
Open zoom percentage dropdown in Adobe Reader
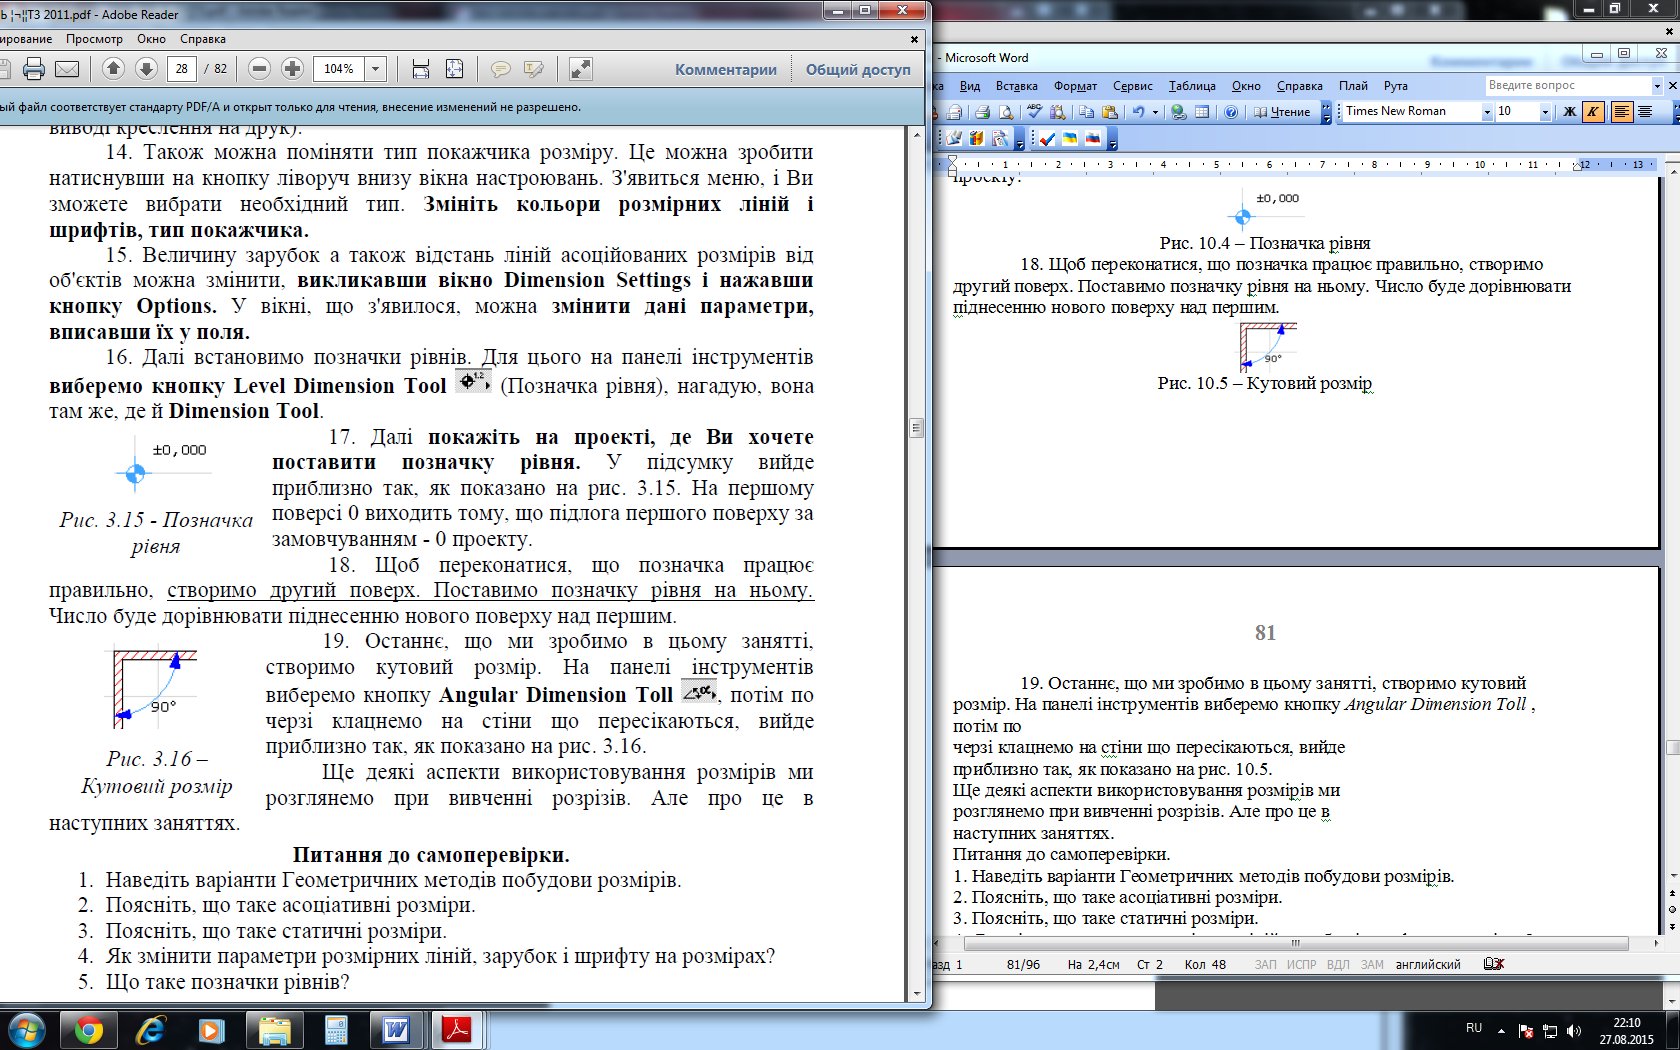376,69
